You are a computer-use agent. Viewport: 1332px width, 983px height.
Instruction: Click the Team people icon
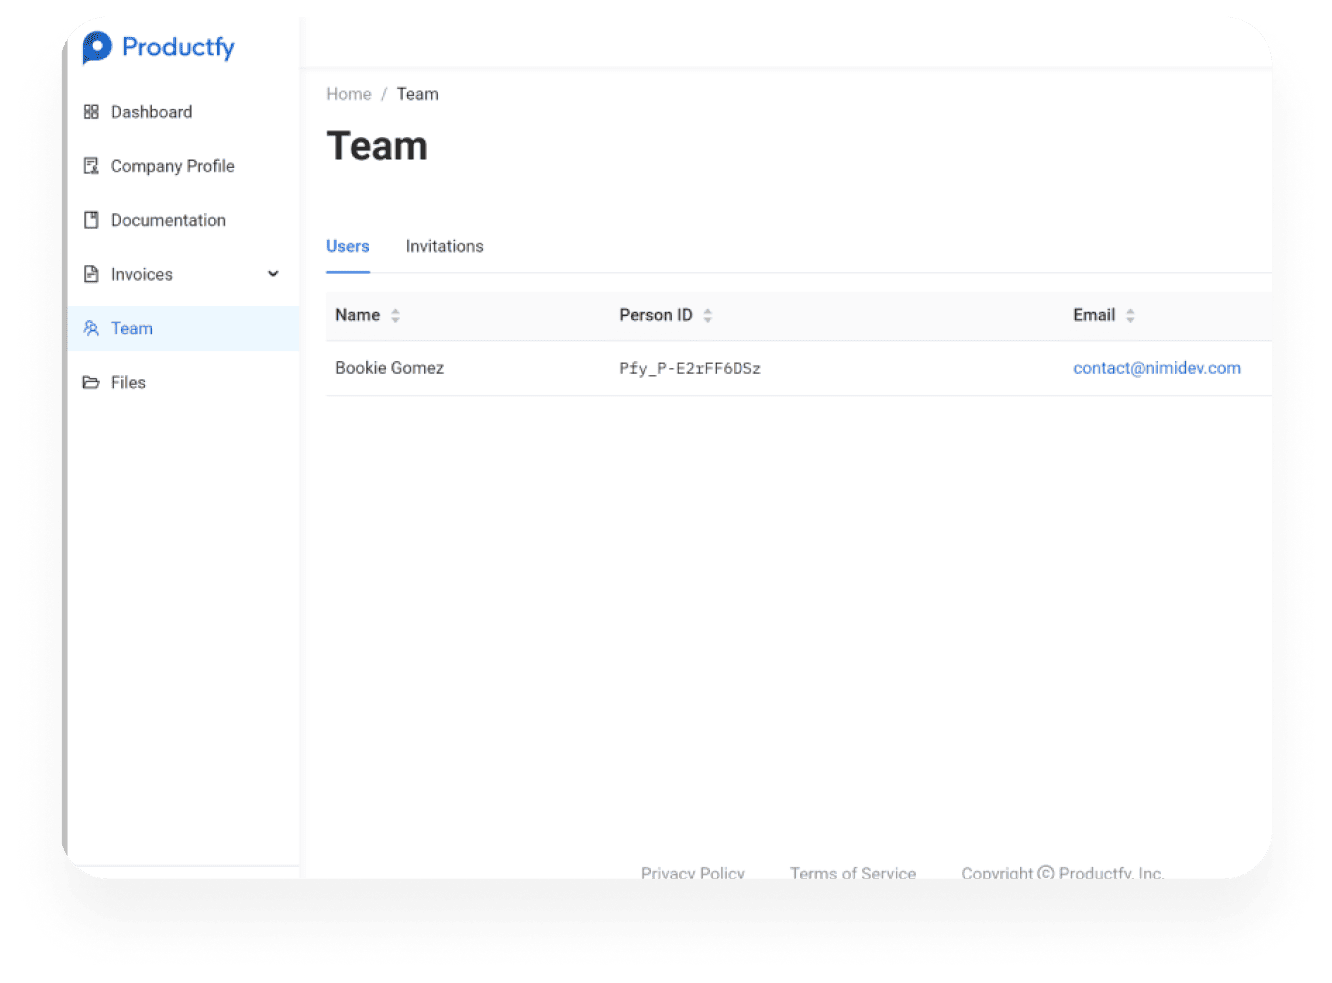point(91,328)
